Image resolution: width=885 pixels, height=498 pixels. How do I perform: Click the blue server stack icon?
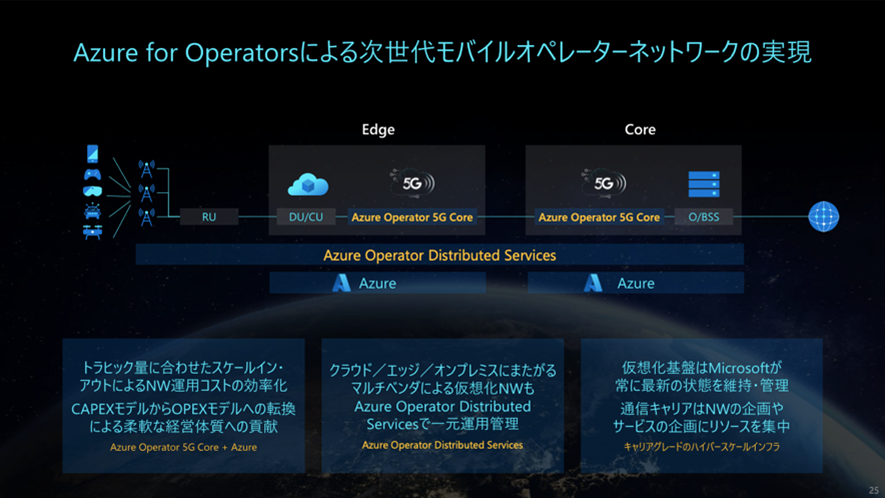(704, 185)
